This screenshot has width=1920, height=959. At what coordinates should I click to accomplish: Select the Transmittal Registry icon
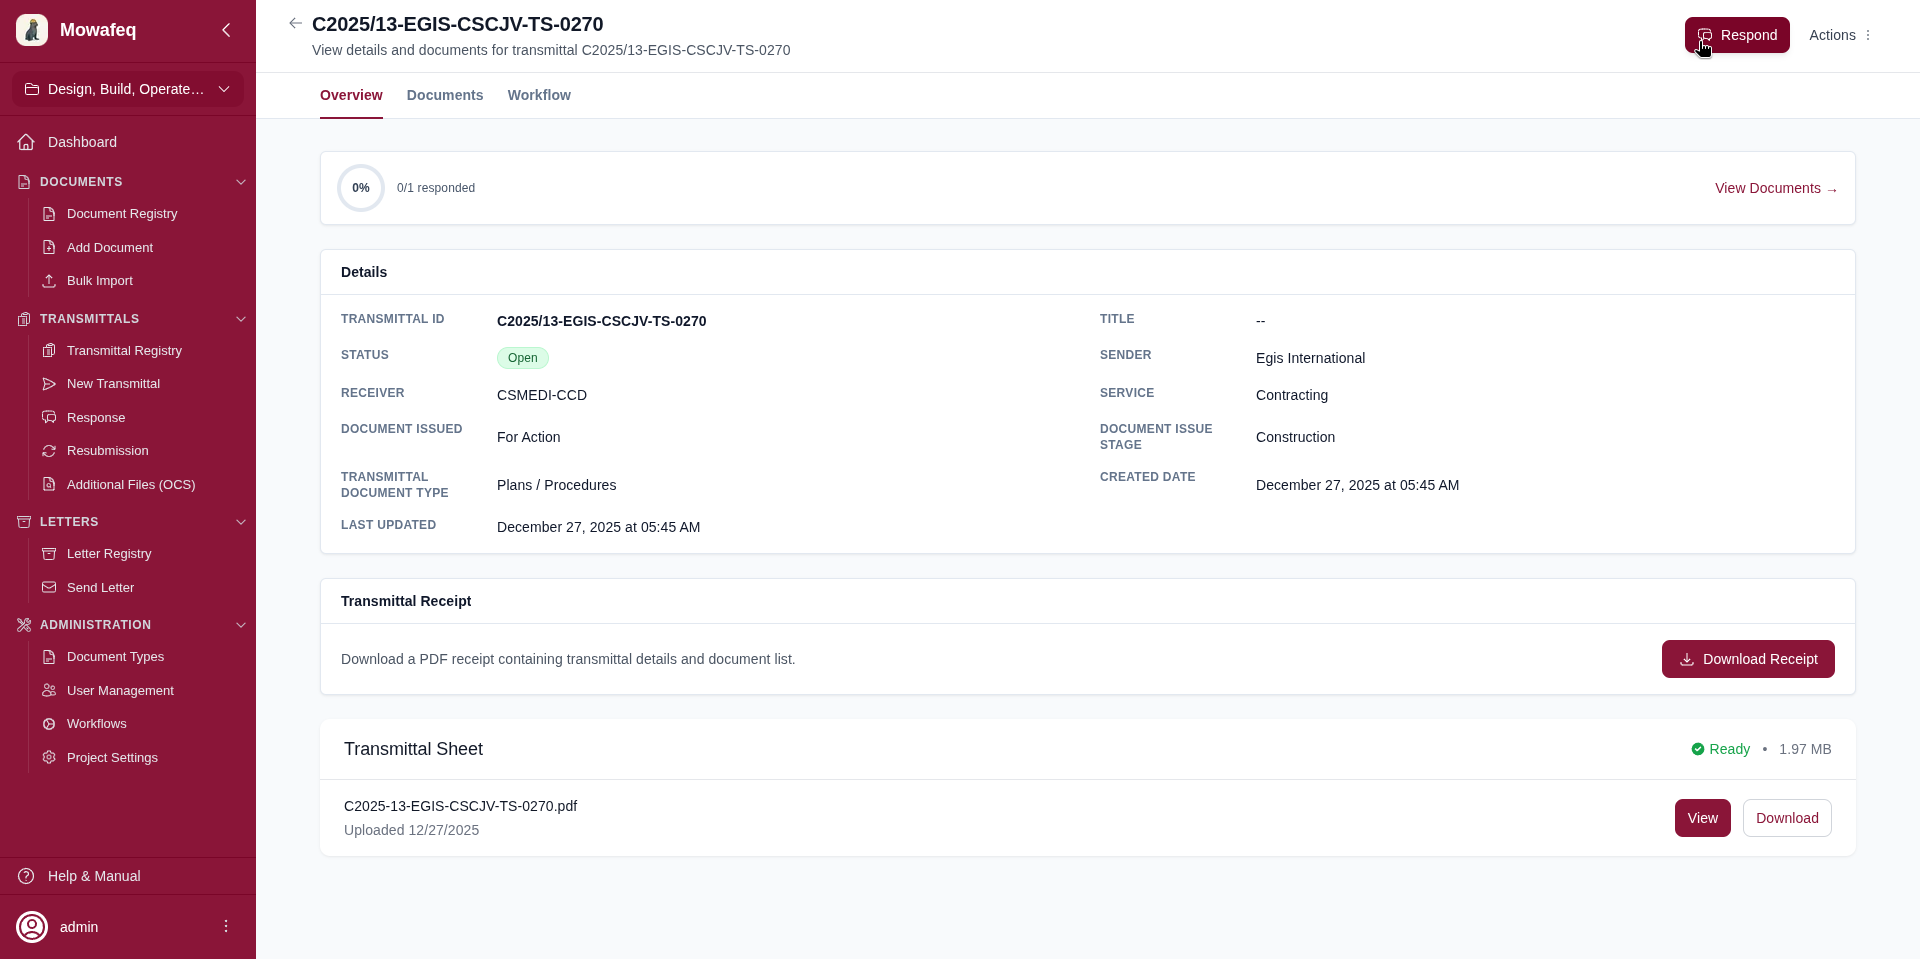point(49,351)
